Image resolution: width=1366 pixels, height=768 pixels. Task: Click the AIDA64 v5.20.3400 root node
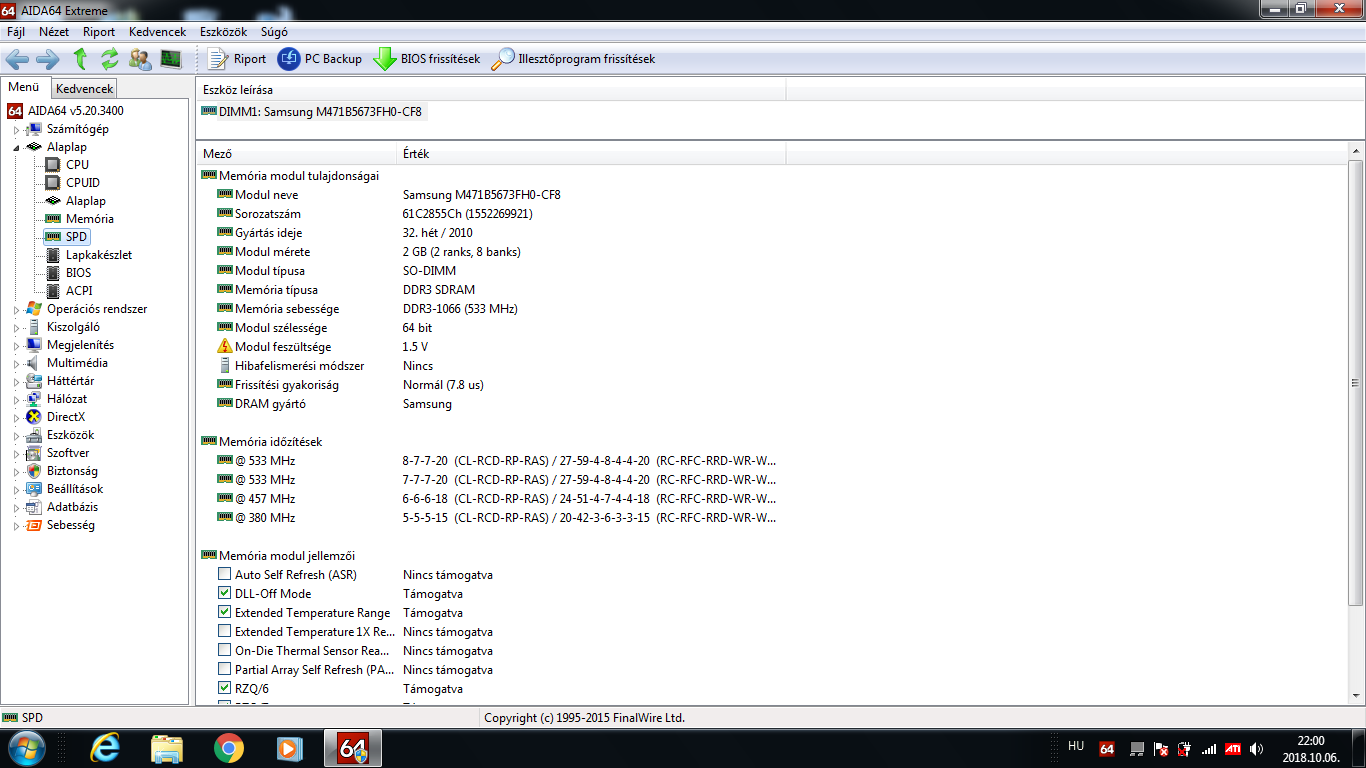click(x=66, y=111)
